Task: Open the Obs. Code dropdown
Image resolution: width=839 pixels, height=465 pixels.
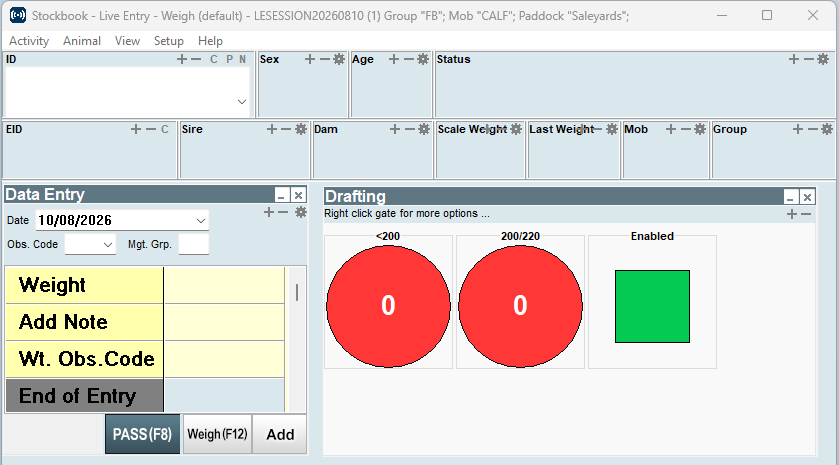Action: point(108,245)
